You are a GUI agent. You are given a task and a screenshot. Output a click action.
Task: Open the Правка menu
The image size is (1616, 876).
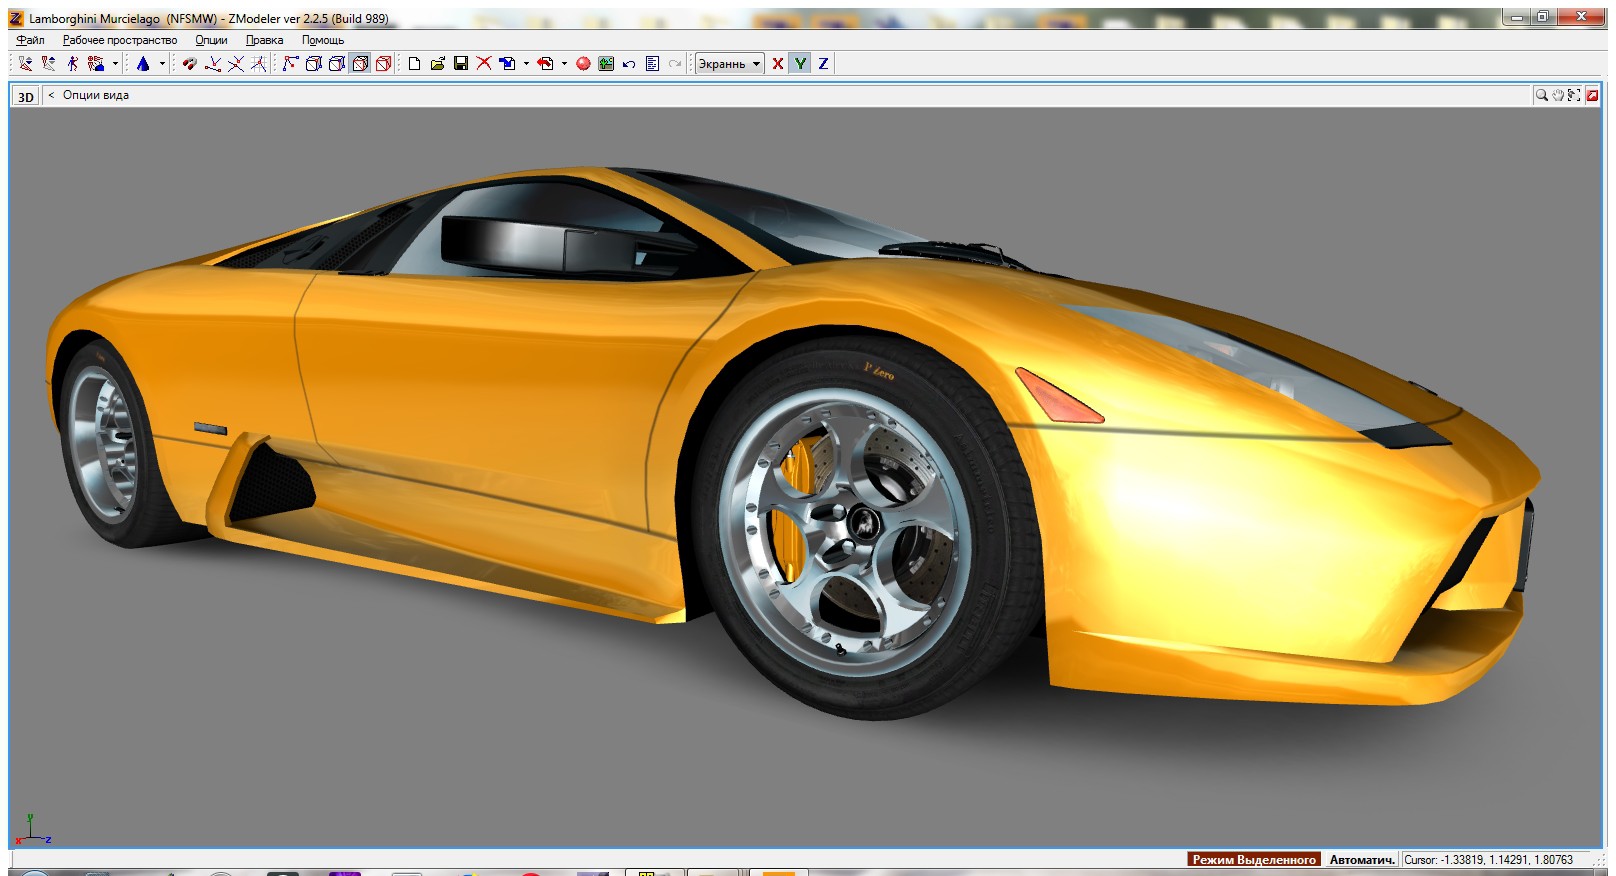pyautogui.click(x=264, y=40)
